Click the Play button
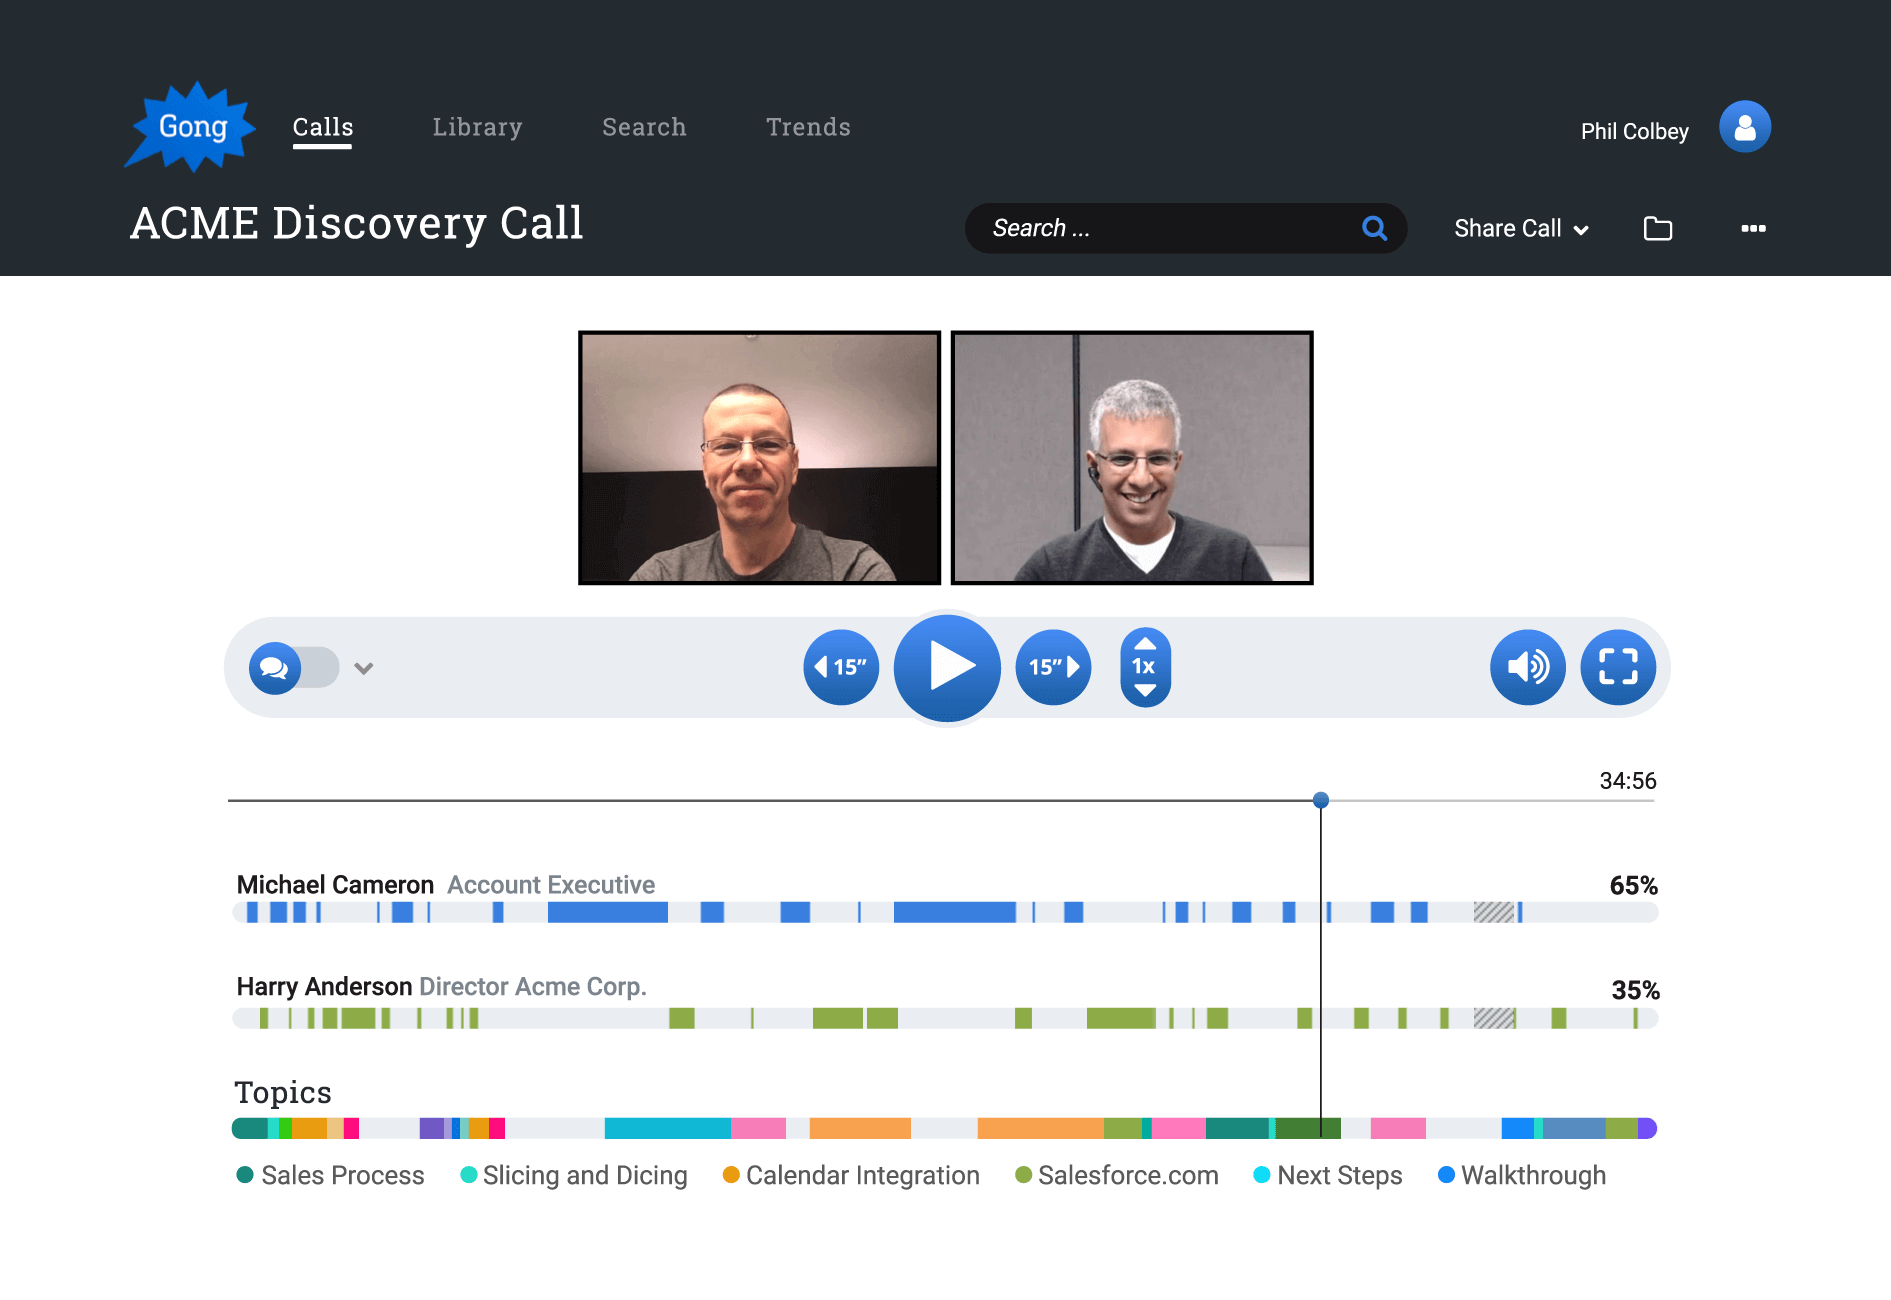Screen dimensions: 1891x1300 (947, 667)
